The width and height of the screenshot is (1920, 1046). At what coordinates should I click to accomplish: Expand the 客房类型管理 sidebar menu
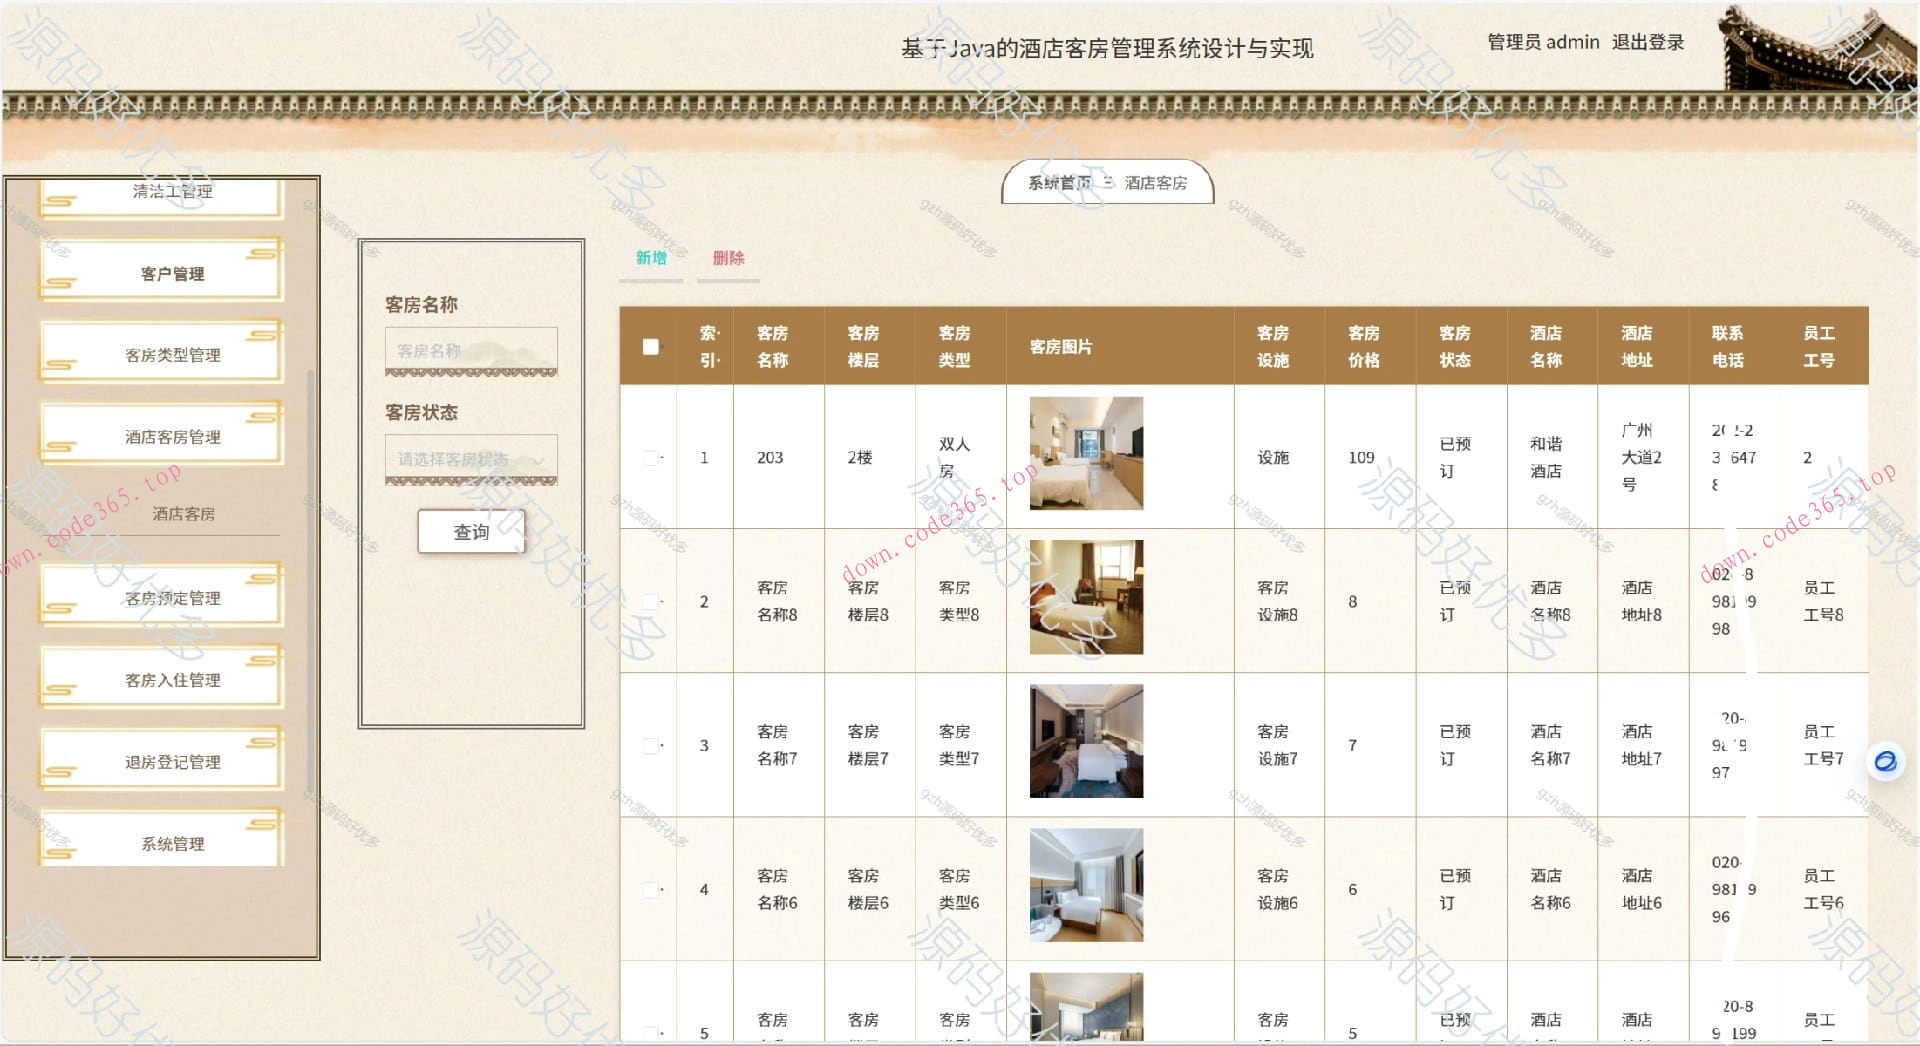[162, 354]
